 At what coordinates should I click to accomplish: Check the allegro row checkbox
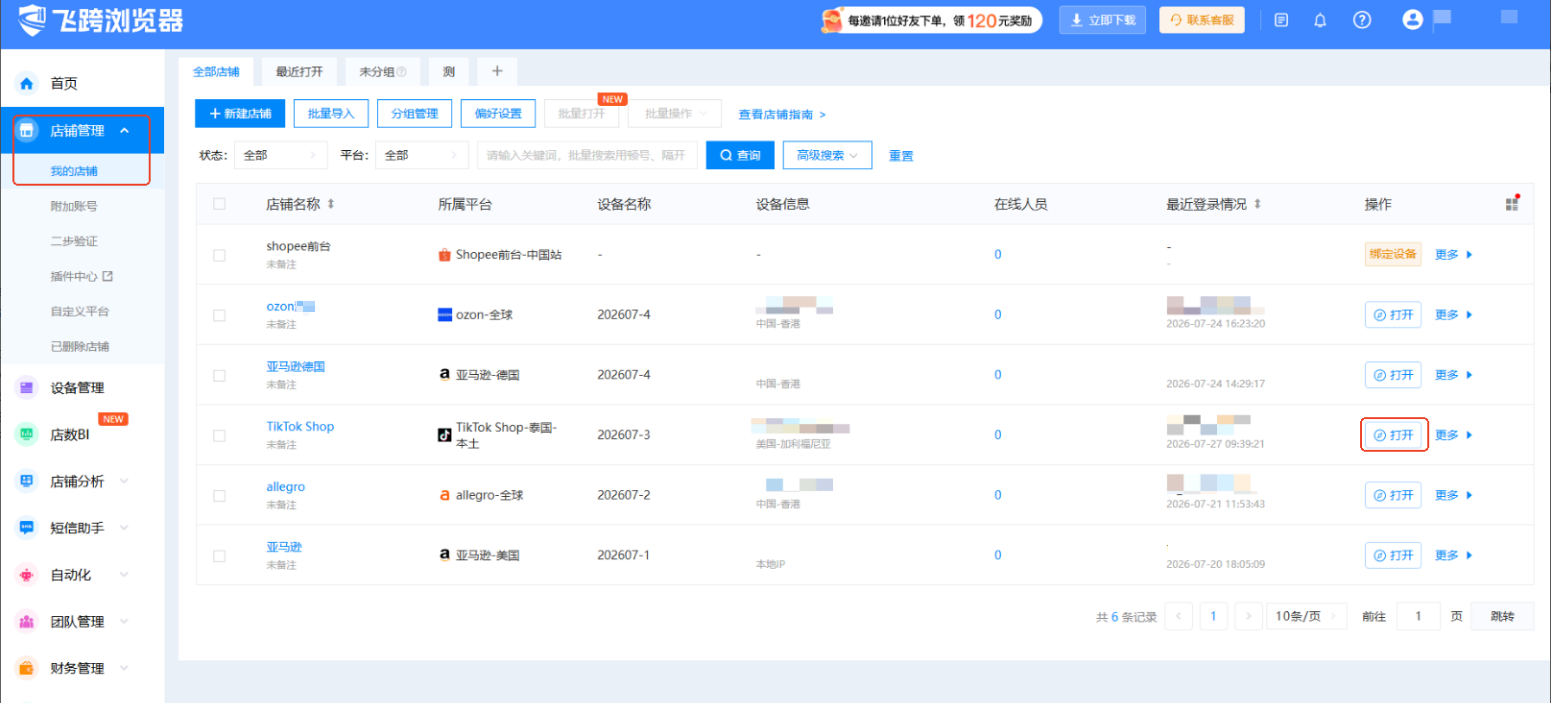click(219, 495)
